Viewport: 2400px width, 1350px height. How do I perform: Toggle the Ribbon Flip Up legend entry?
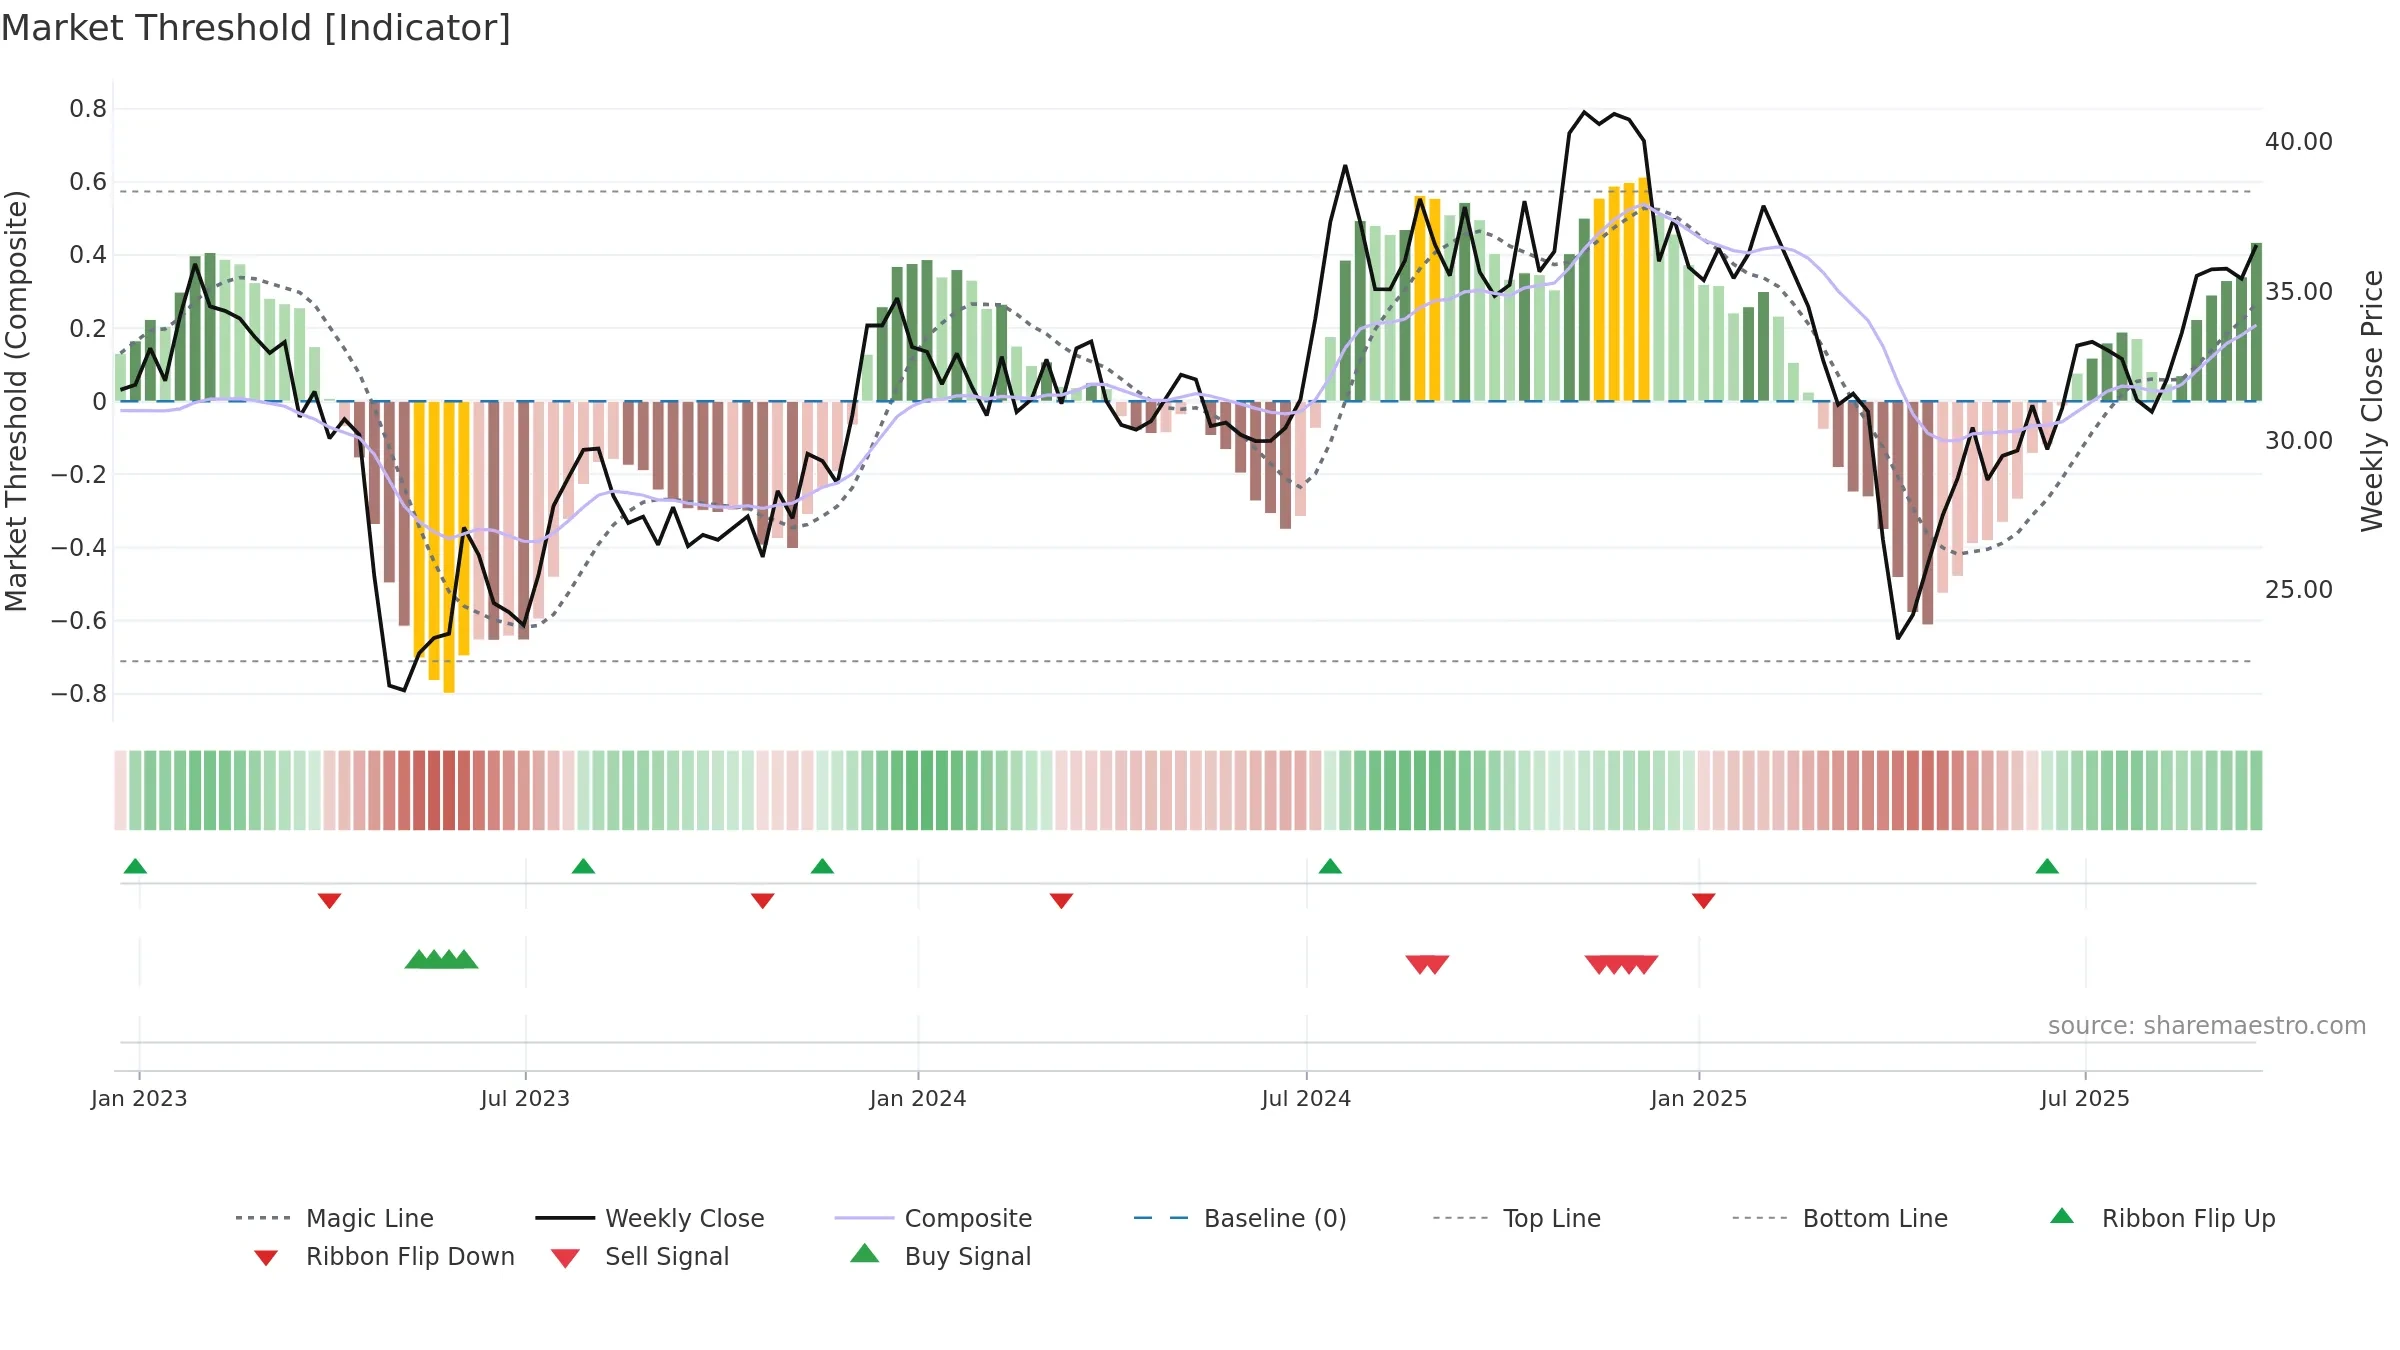click(x=2162, y=1218)
